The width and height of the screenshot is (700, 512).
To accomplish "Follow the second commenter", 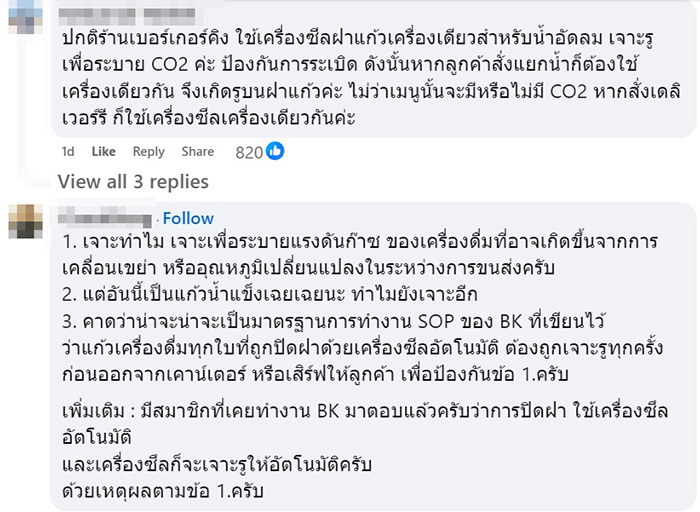I will pos(188,218).
